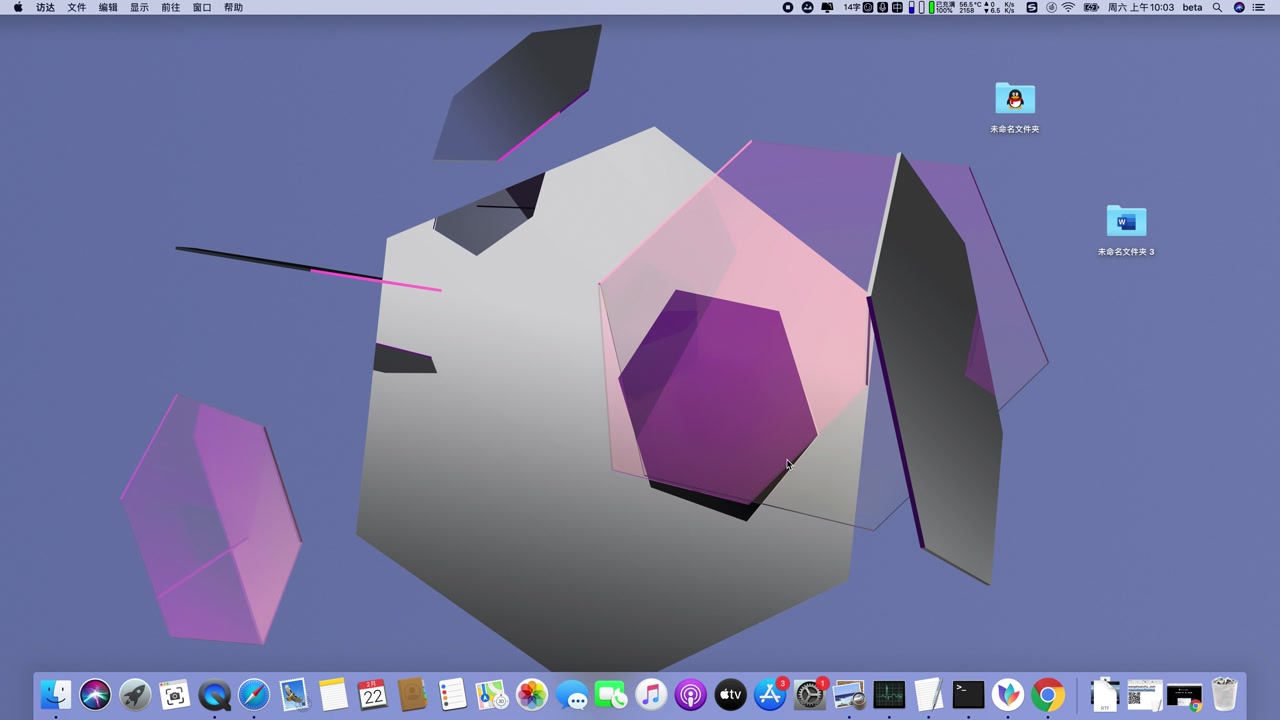Click network speed K/s indicator
This screenshot has height=720, width=1280.
click(1001, 7)
